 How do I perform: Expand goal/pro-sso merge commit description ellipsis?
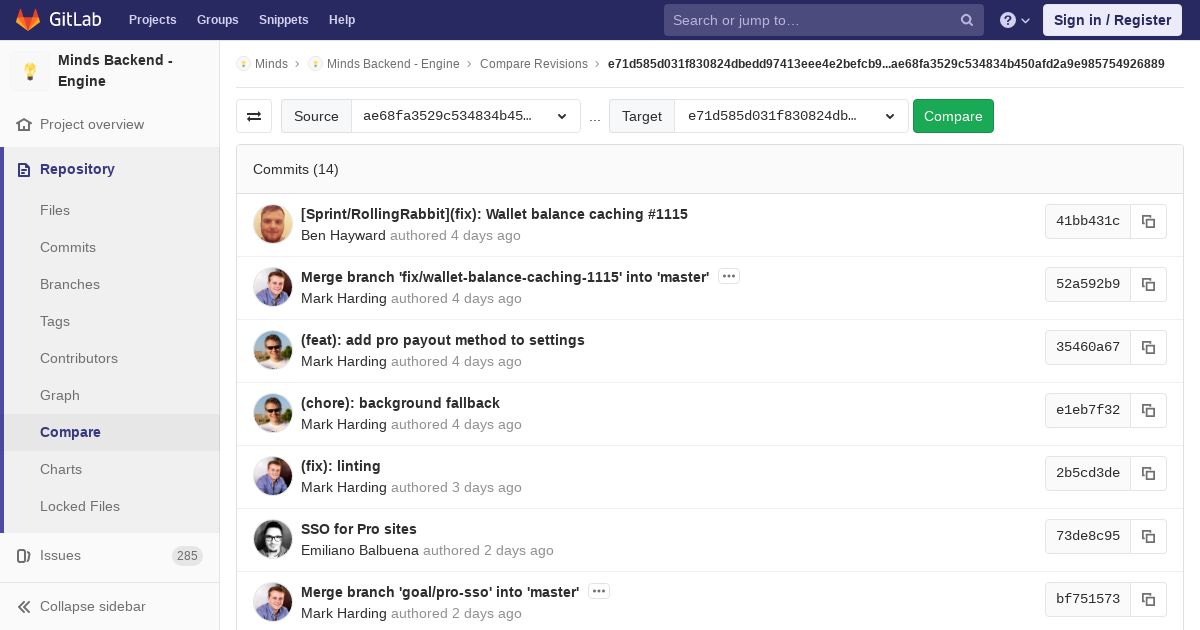[599, 591]
